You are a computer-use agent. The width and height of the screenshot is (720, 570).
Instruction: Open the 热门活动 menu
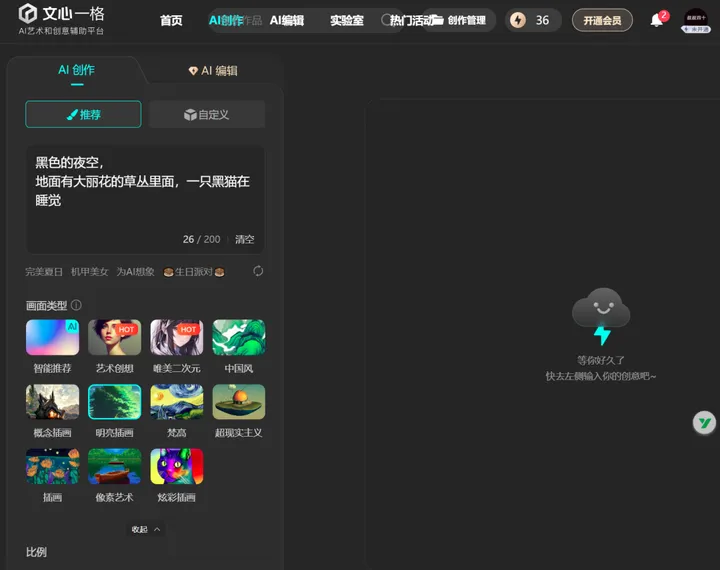click(x=411, y=20)
